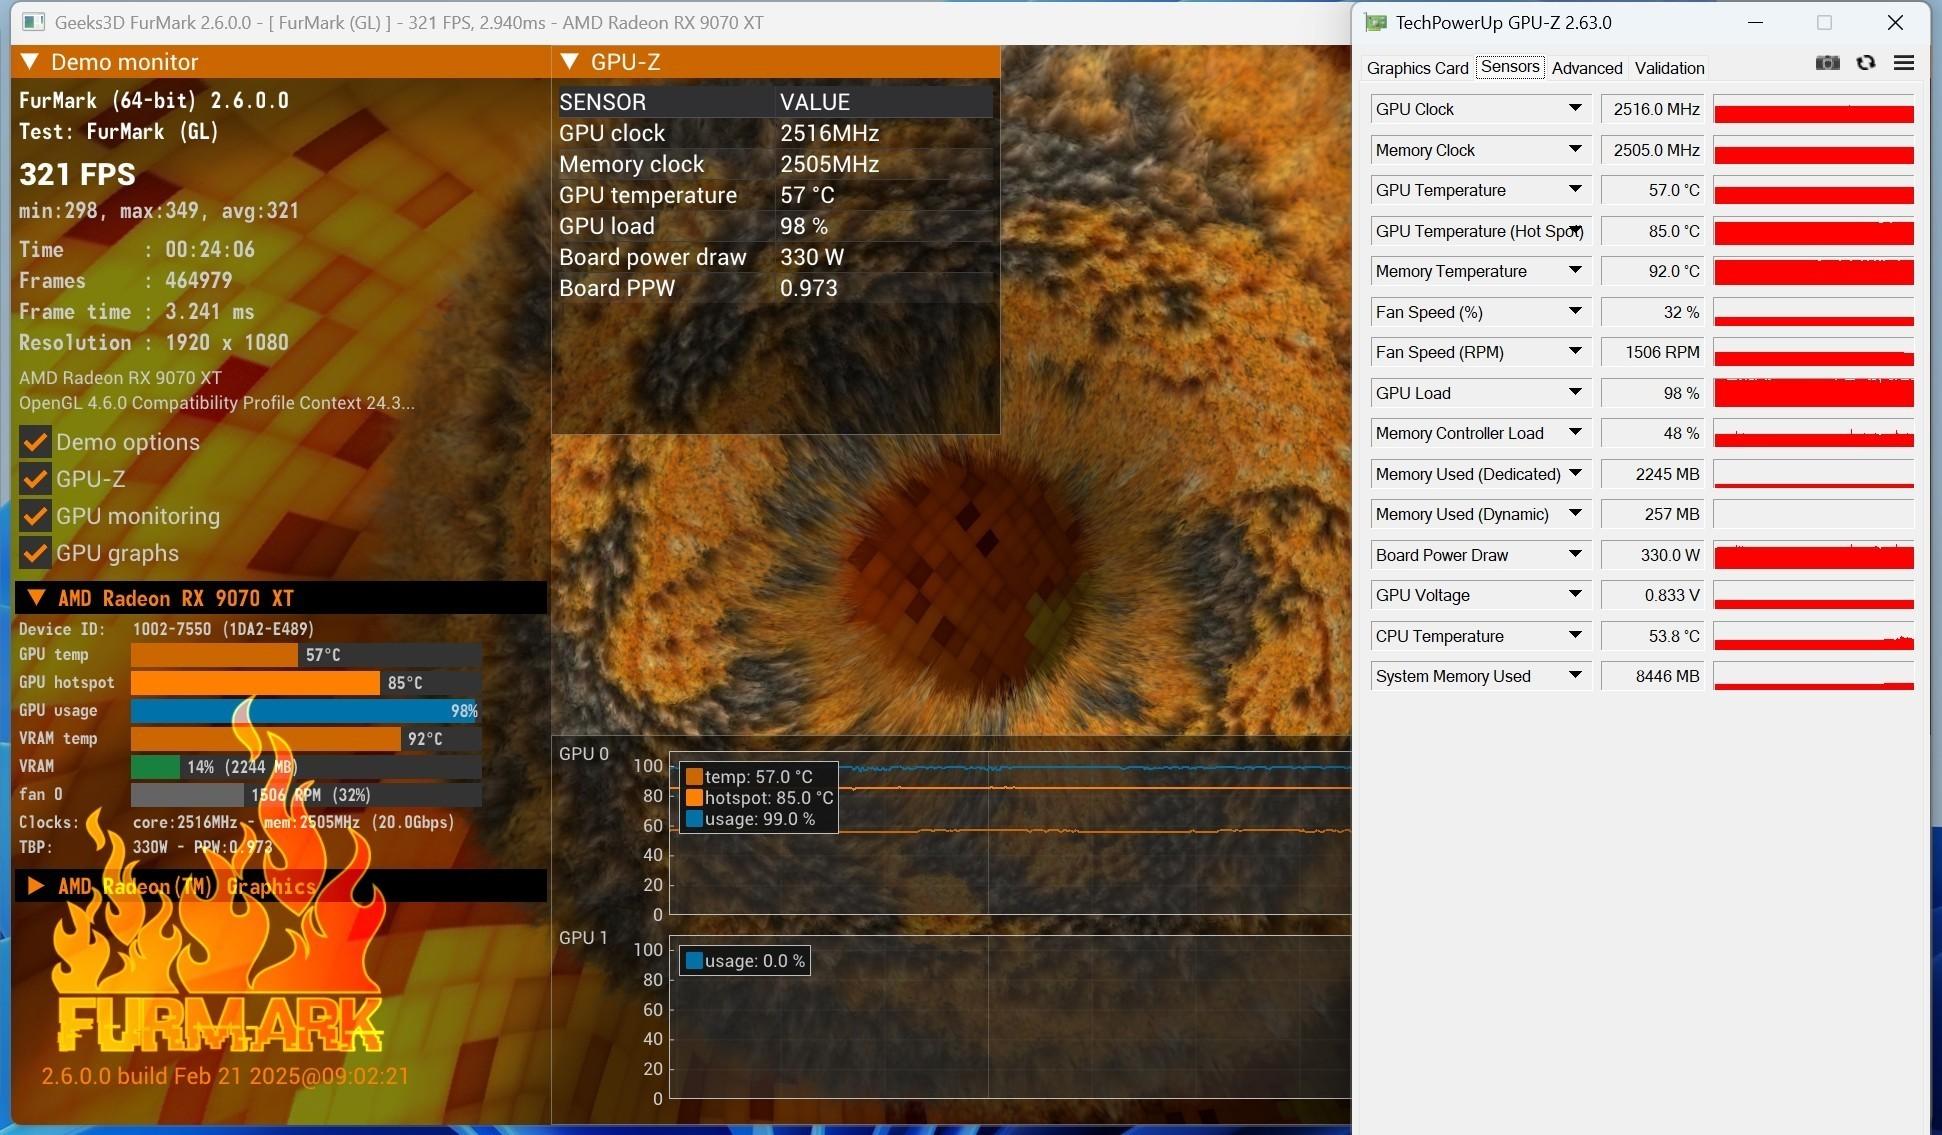Click the blue usage legend swatch for GPU 0
This screenshot has height=1135, width=1942.
694,819
